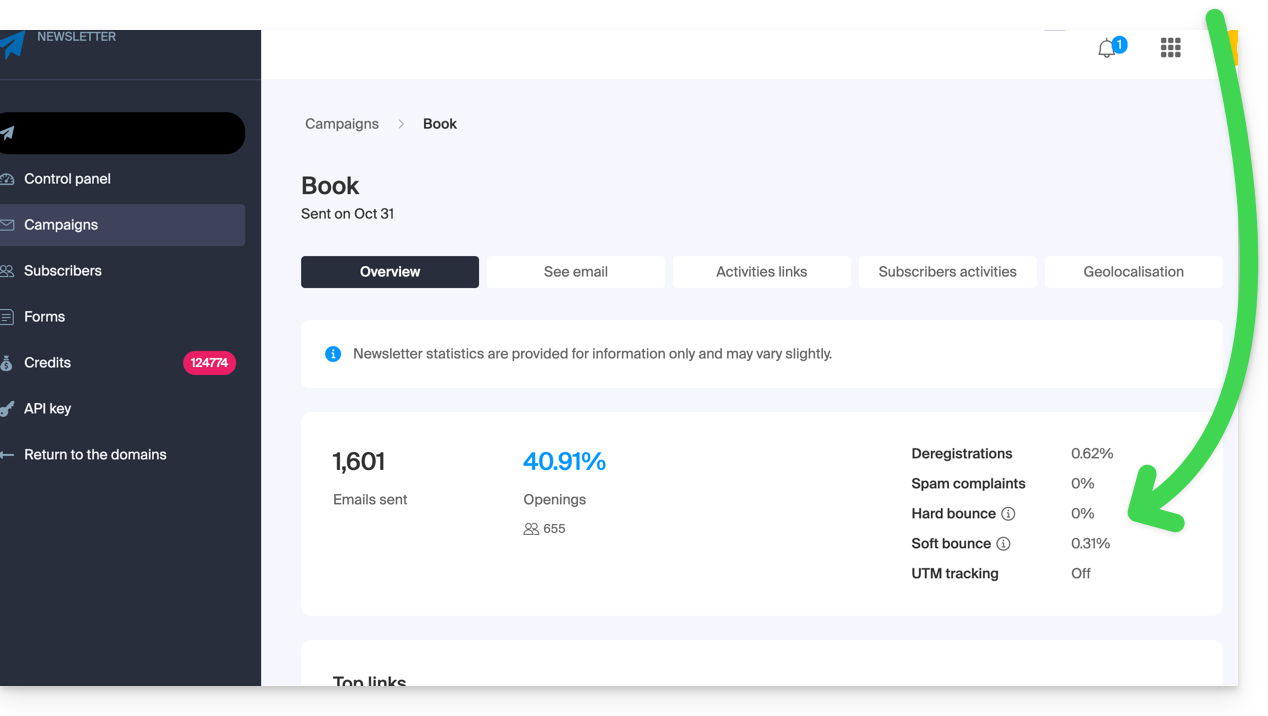
Task: Select the Activities links tab
Action: (761, 272)
